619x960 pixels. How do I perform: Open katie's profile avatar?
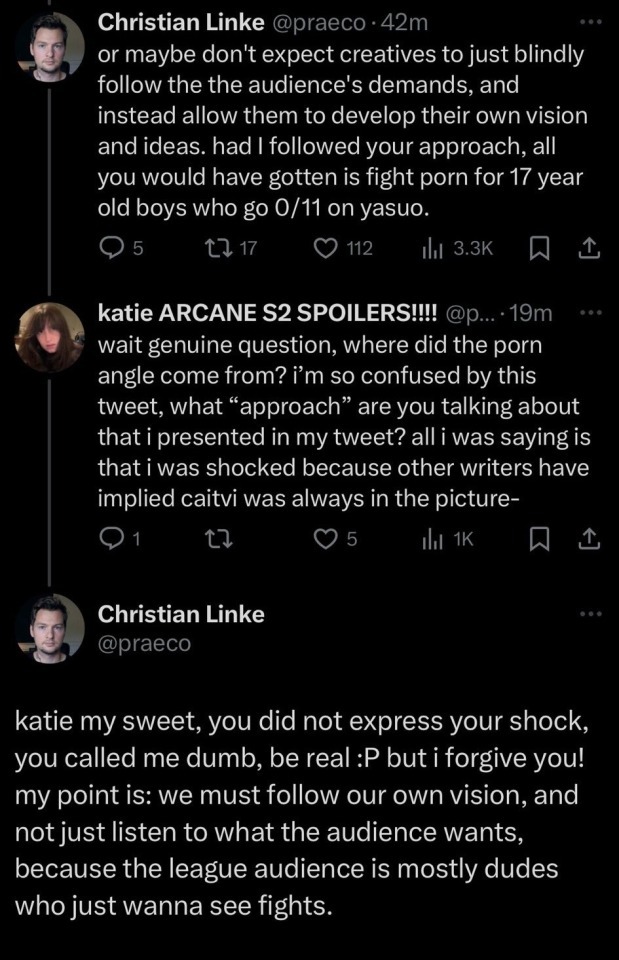click(49, 337)
